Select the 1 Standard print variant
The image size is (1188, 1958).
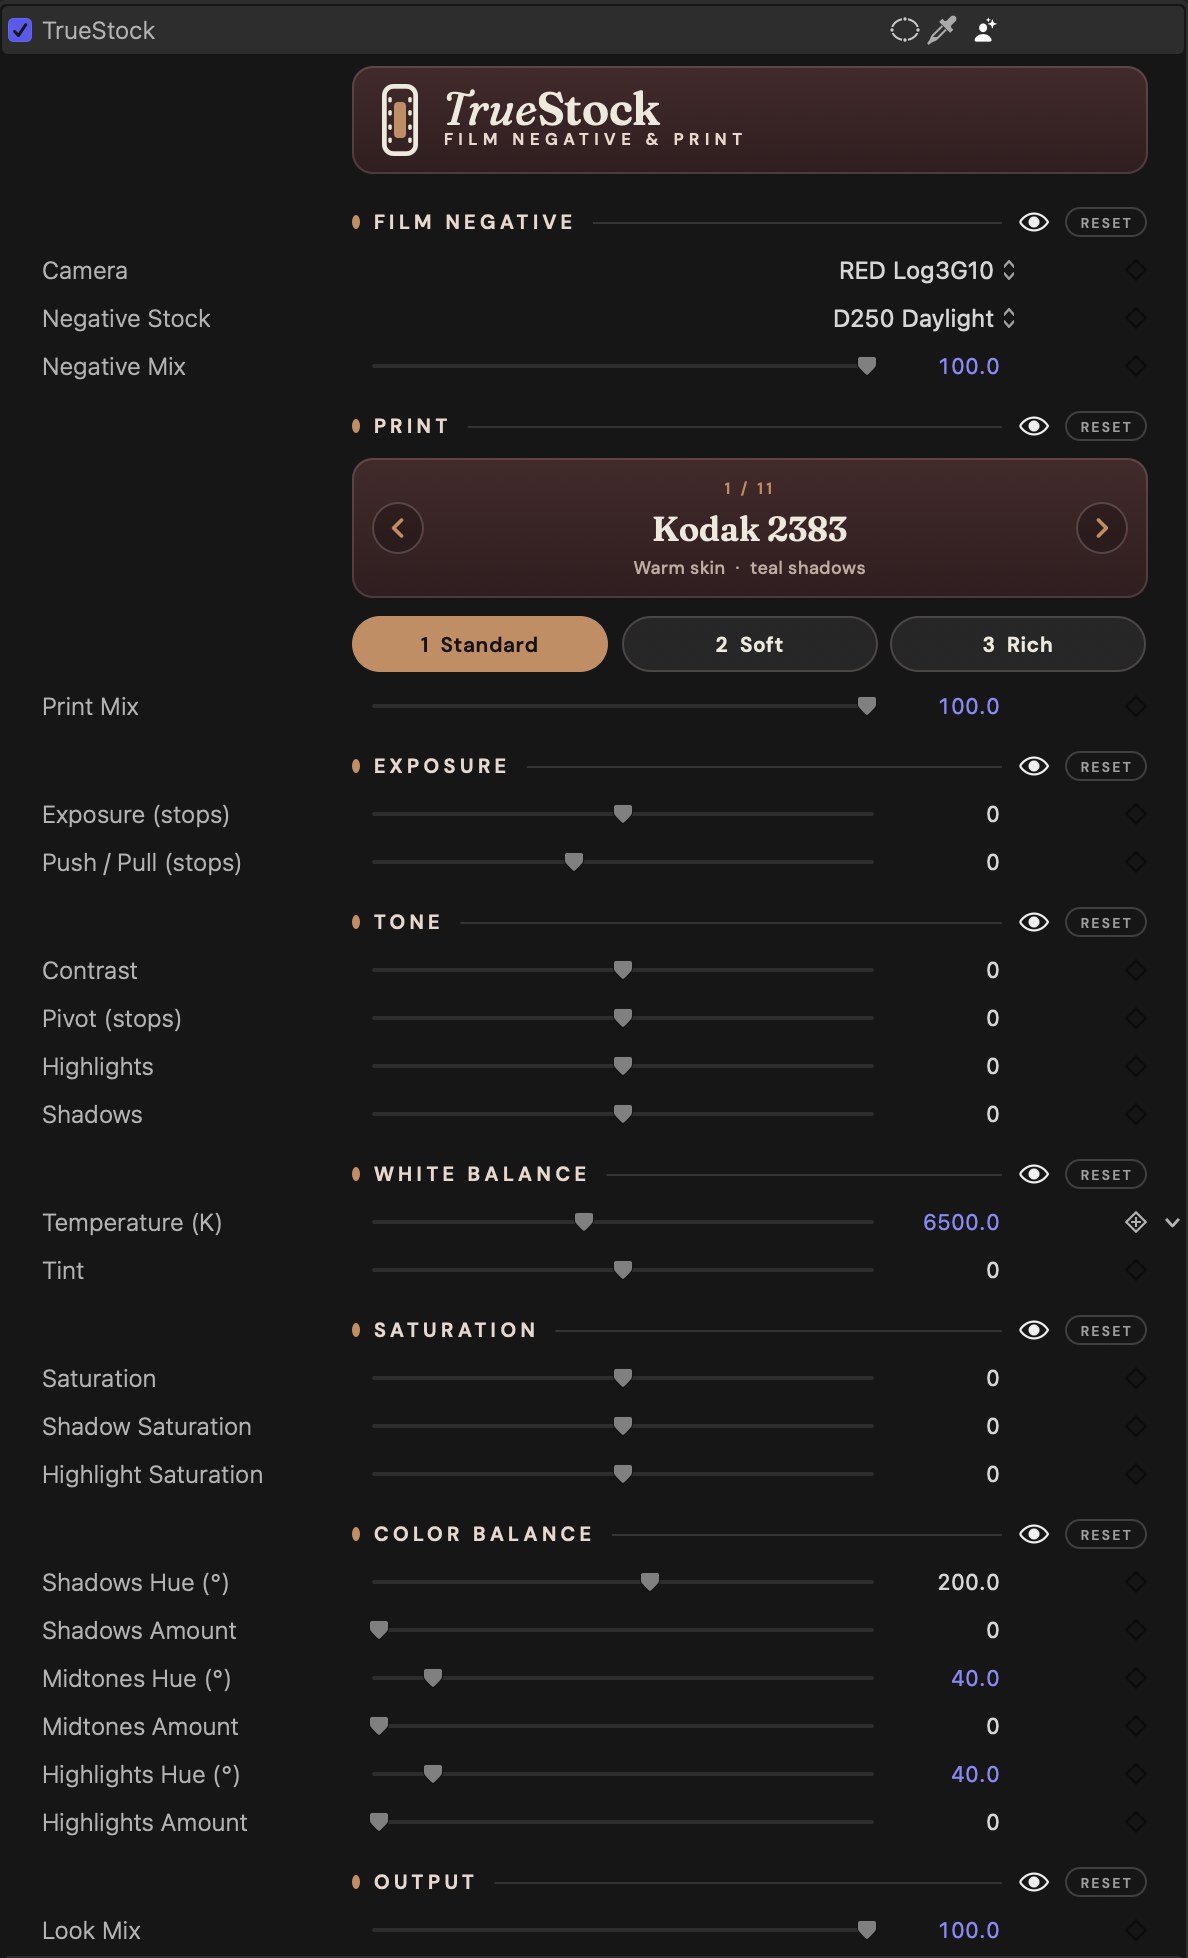coord(480,644)
